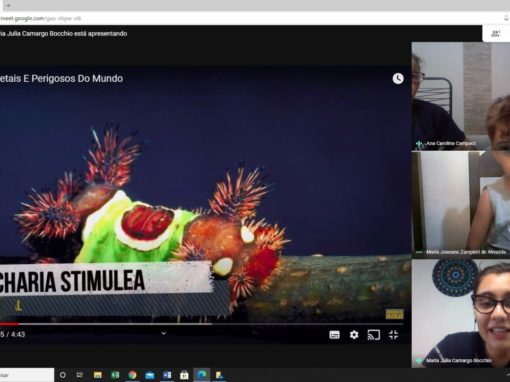The image size is (510, 382).
Task: Cast the video to another screen
Action: (x=374, y=335)
